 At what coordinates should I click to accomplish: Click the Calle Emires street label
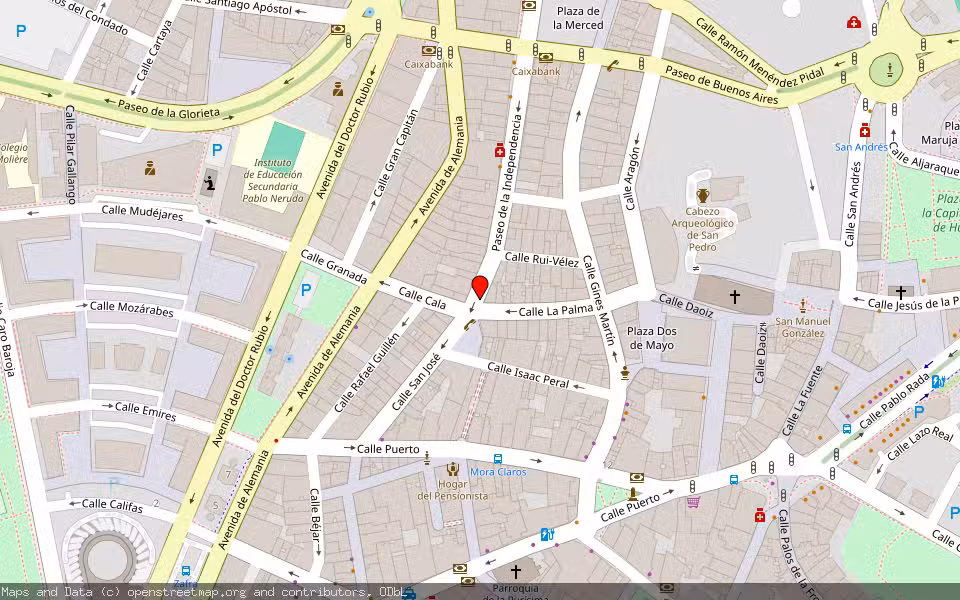tap(145, 411)
